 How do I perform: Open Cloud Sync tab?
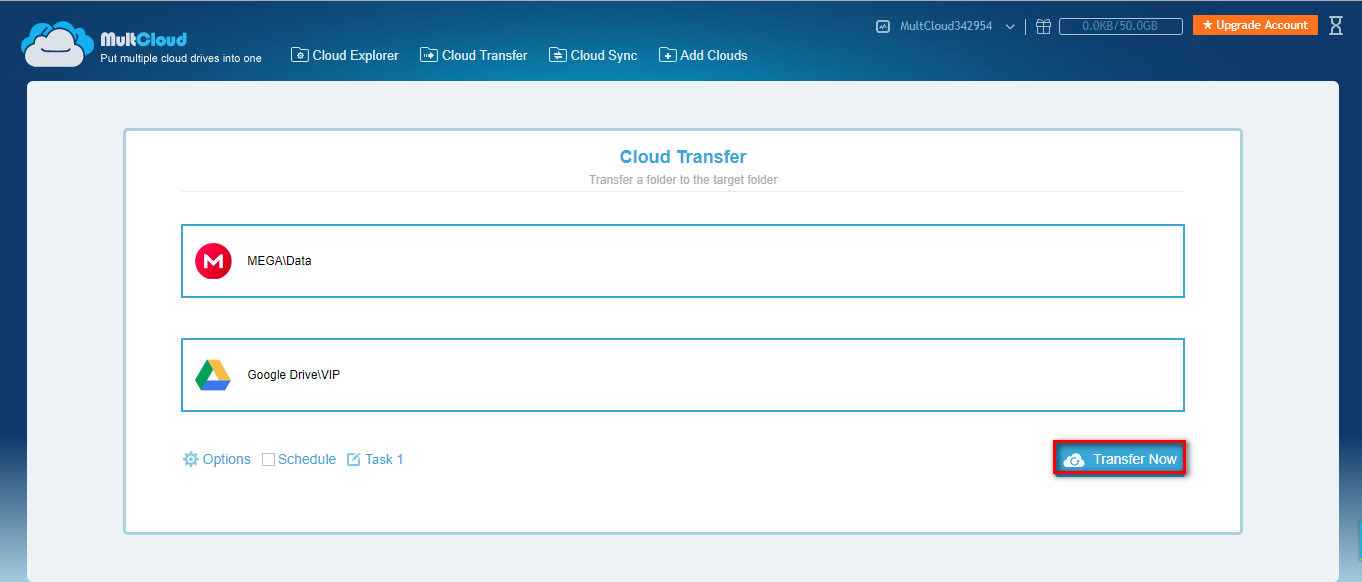pos(593,55)
